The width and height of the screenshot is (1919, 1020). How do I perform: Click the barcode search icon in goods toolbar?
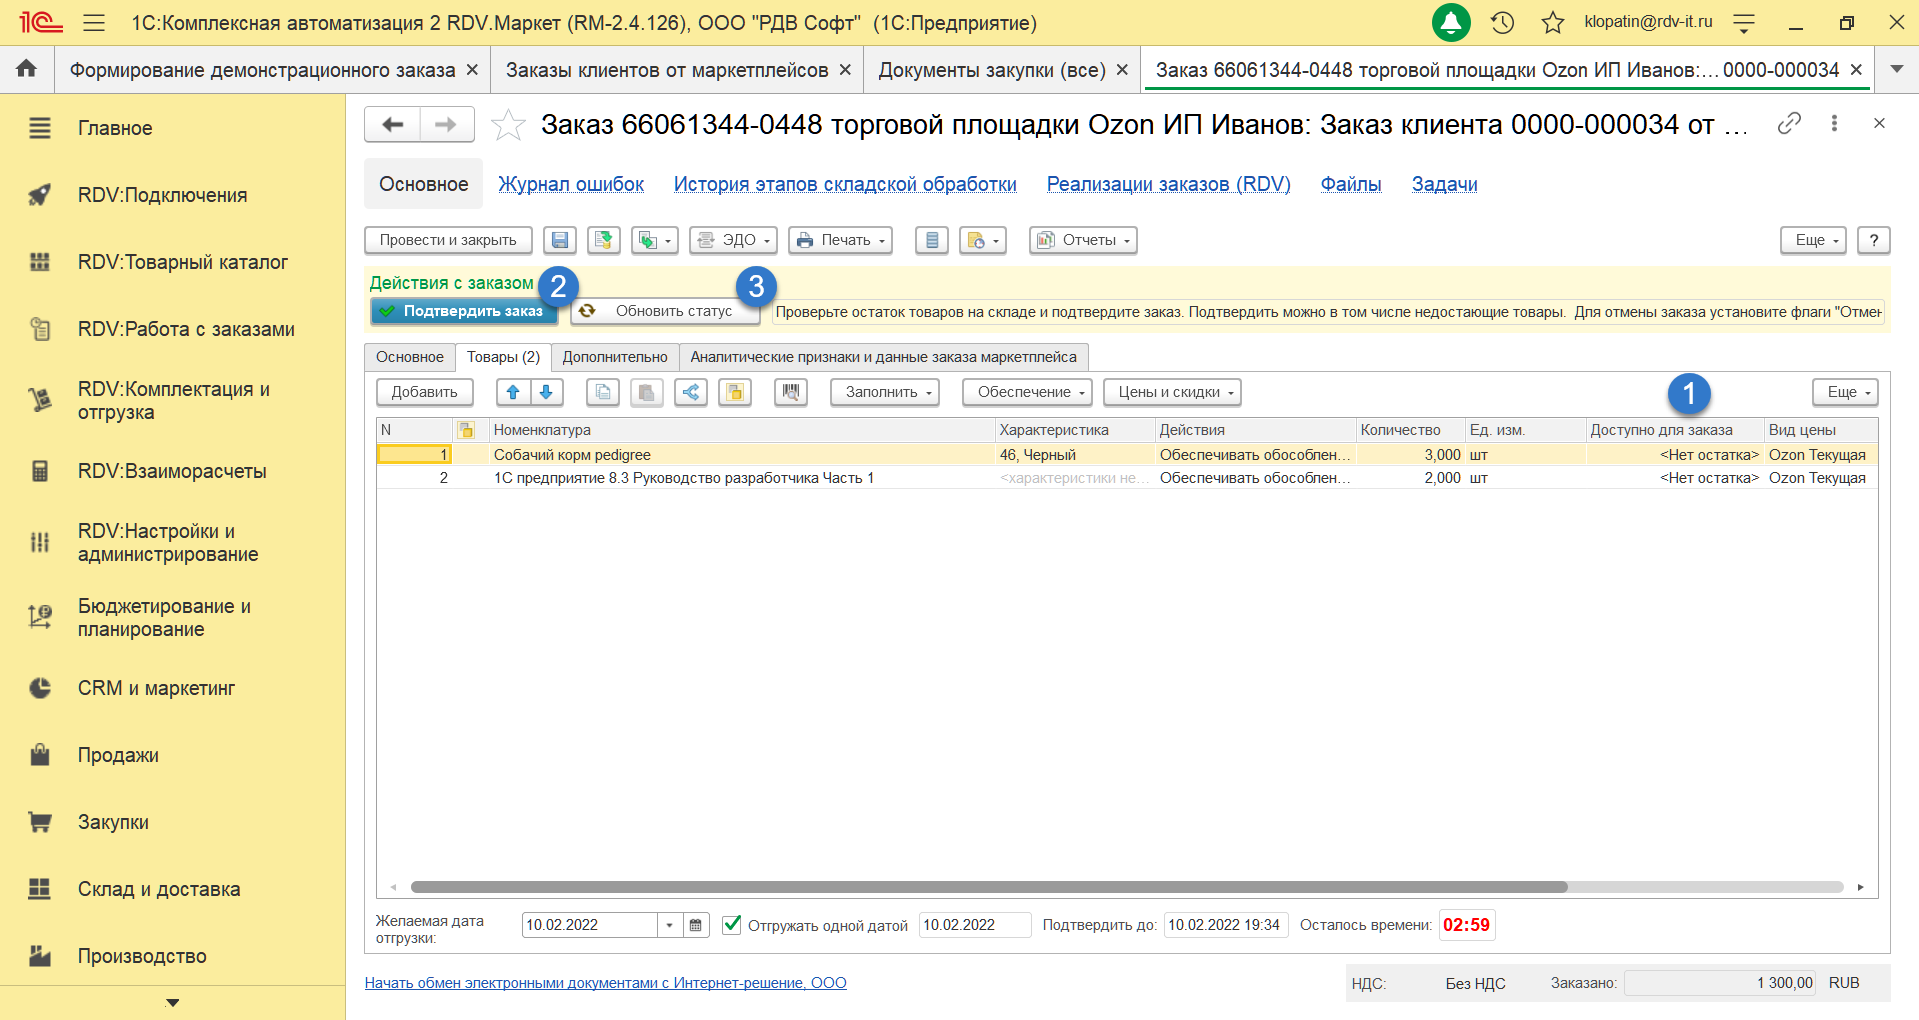tap(790, 392)
